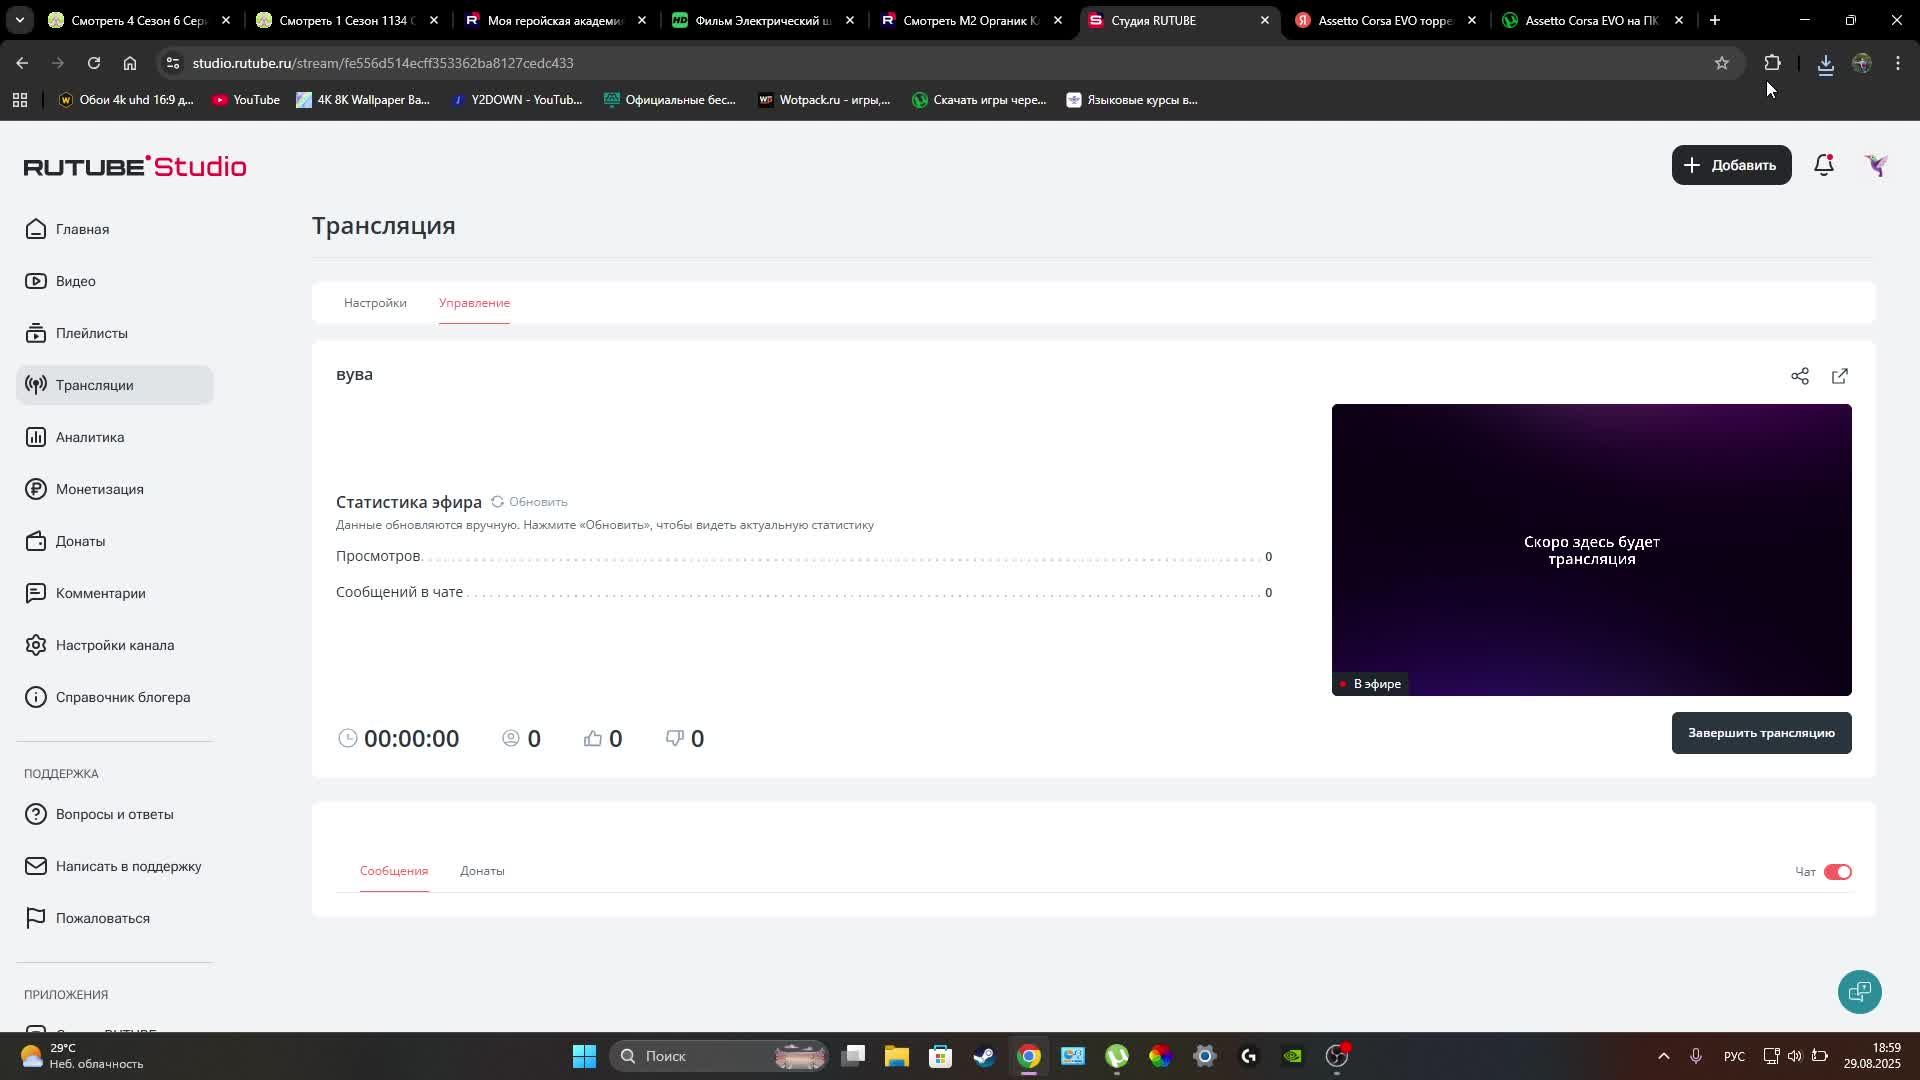Select the Донаты tab below chat
This screenshot has width=1920, height=1080.
pyautogui.click(x=482, y=871)
